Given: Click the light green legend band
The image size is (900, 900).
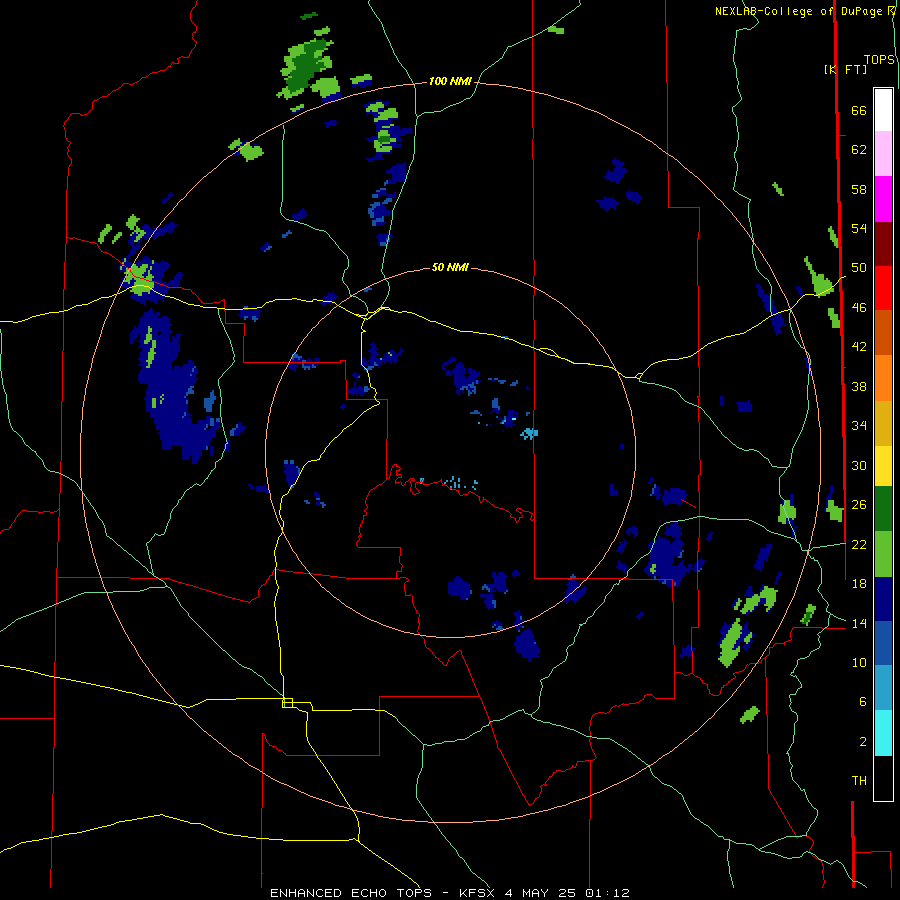Looking at the screenshot, I should pos(883,554).
